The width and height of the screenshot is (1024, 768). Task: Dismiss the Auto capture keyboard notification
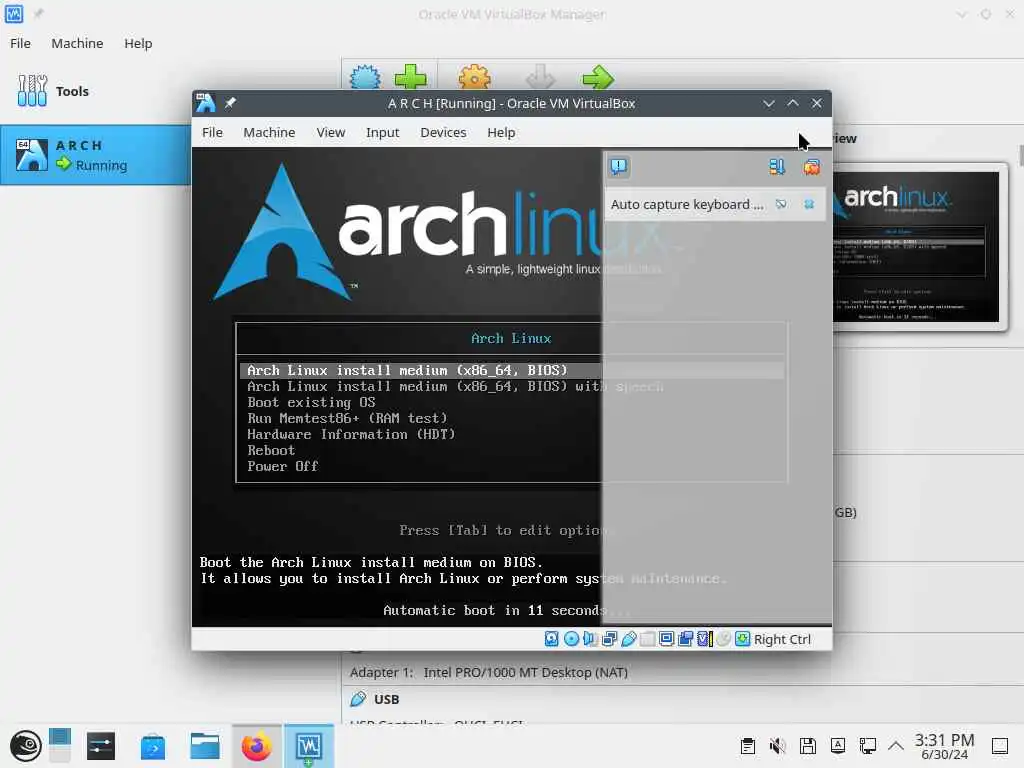pyautogui.click(x=809, y=204)
